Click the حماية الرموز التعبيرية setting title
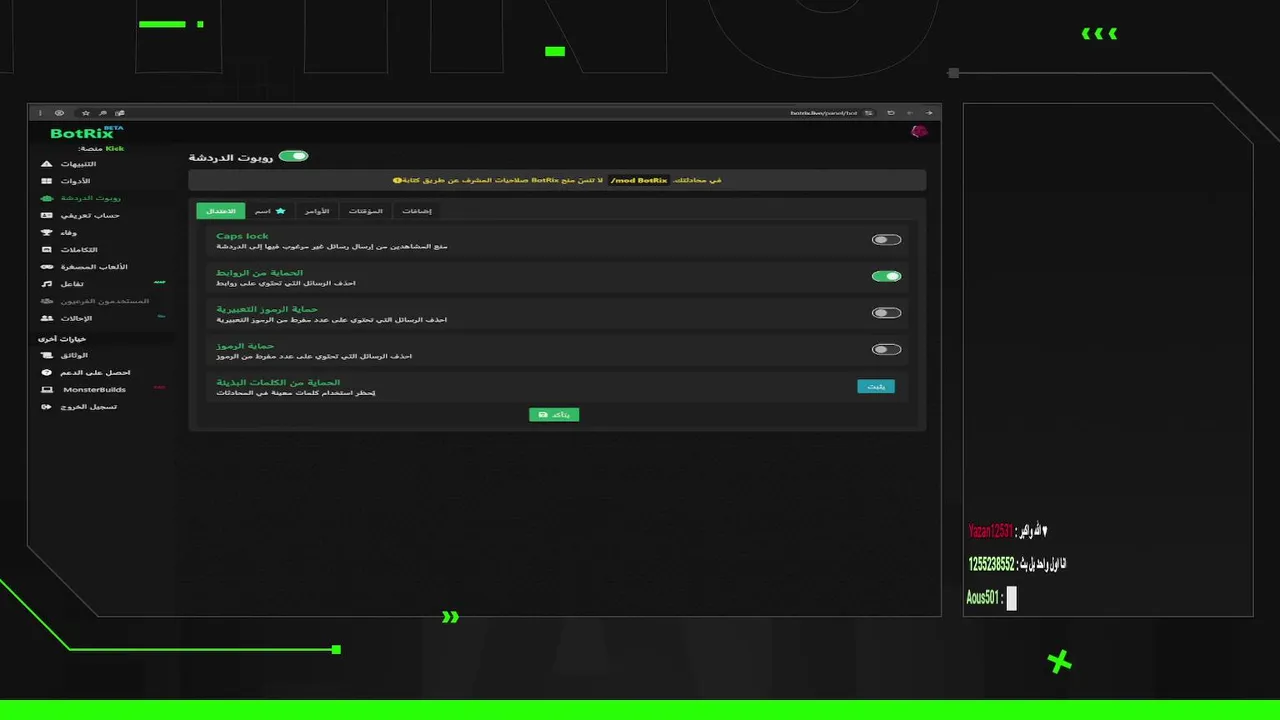1280x720 pixels. coord(265,309)
